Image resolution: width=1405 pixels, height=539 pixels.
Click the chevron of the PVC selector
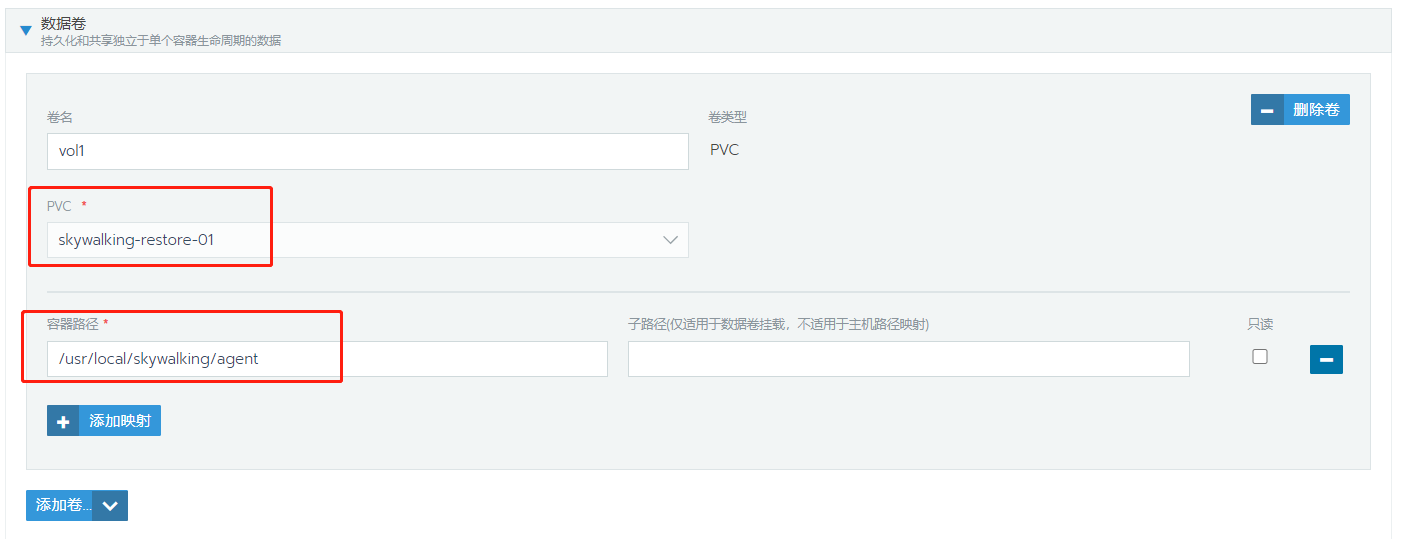[670, 240]
